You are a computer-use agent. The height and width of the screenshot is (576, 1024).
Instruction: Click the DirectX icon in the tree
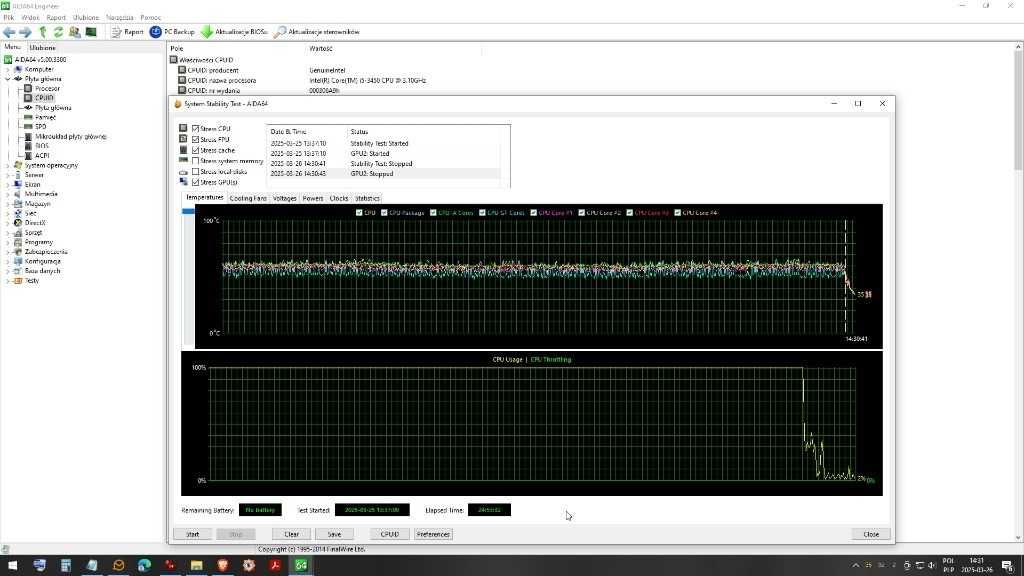18,223
